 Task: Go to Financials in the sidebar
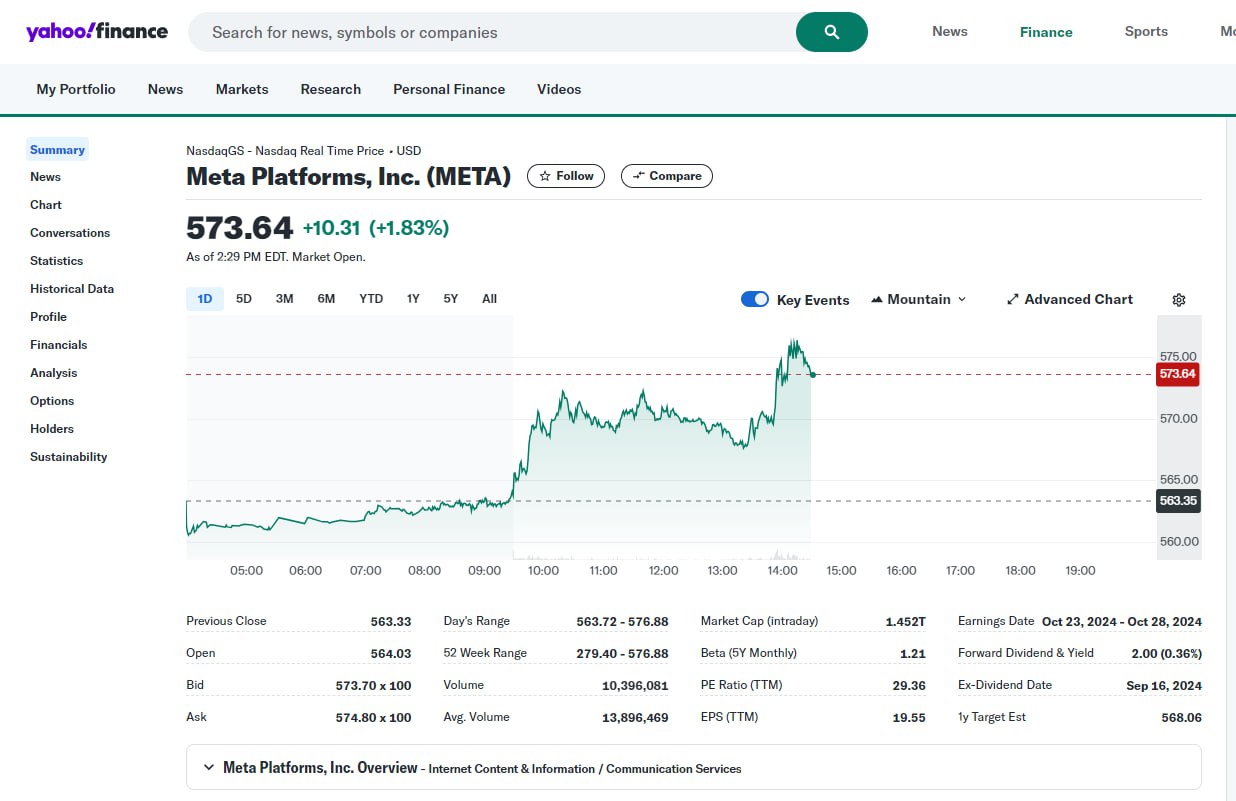click(59, 345)
